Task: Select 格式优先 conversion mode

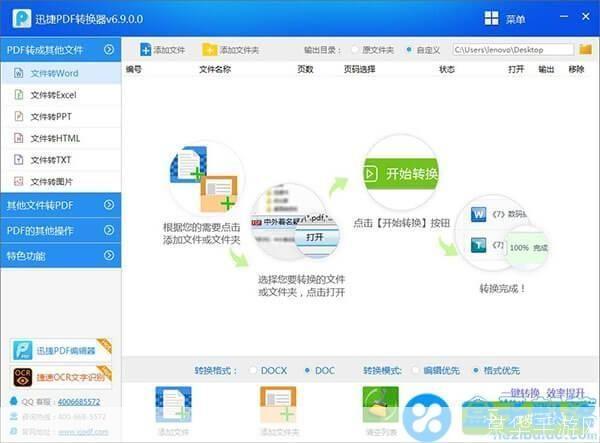Action: (476, 370)
